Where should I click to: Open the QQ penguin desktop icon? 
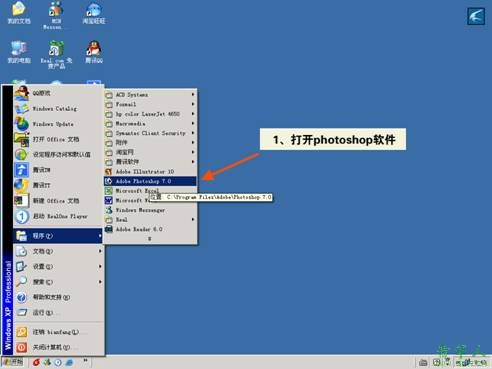(x=94, y=48)
